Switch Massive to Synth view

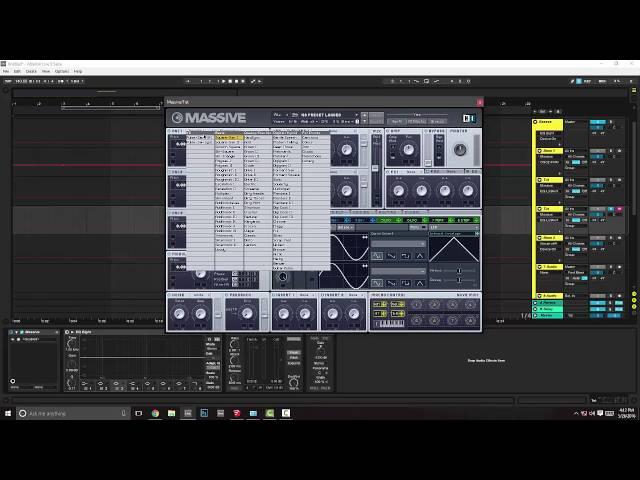(x=397, y=122)
